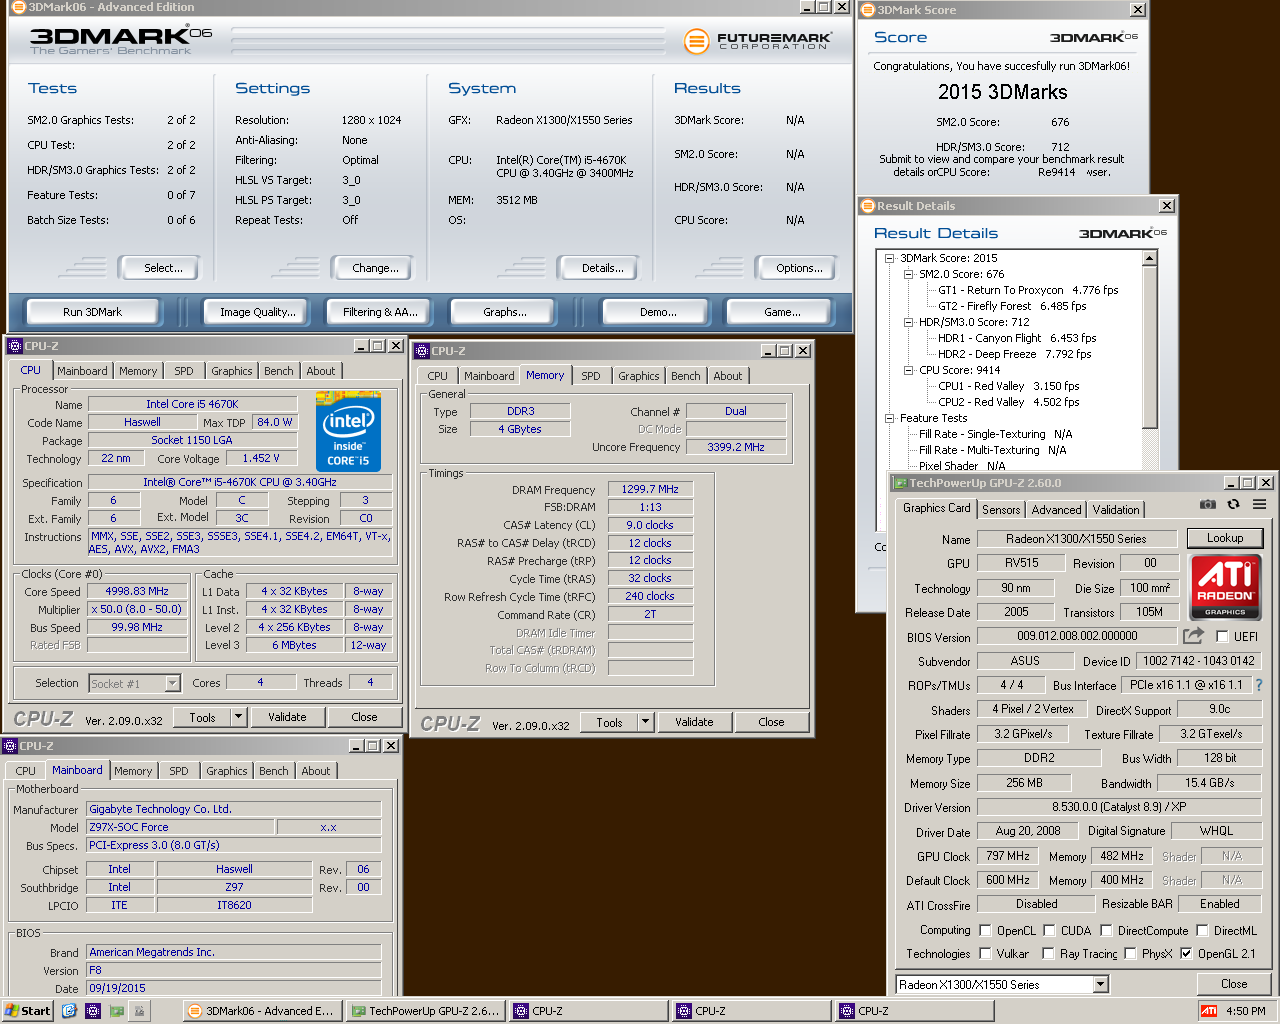The image size is (1280, 1024).
Task: Click the Result Details vertical scrollbar thumb
Action: click(1150, 348)
